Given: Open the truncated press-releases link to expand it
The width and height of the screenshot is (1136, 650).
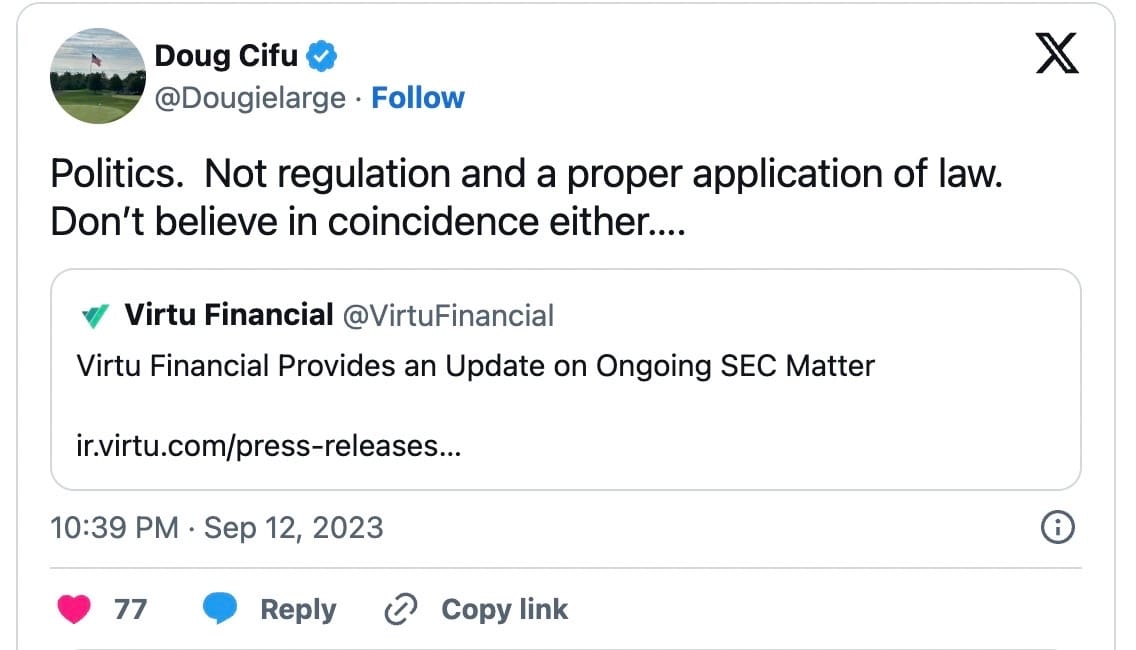Looking at the screenshot, I should coord(268,447).
